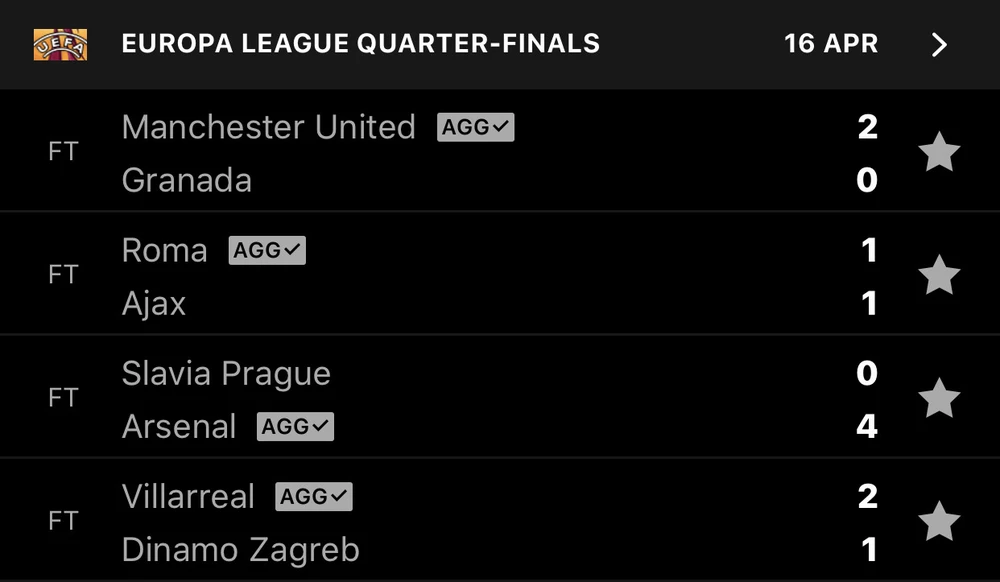The image size is (1000, 582).
Task: Open the Manchester United team name
Action: coord(268,127)
